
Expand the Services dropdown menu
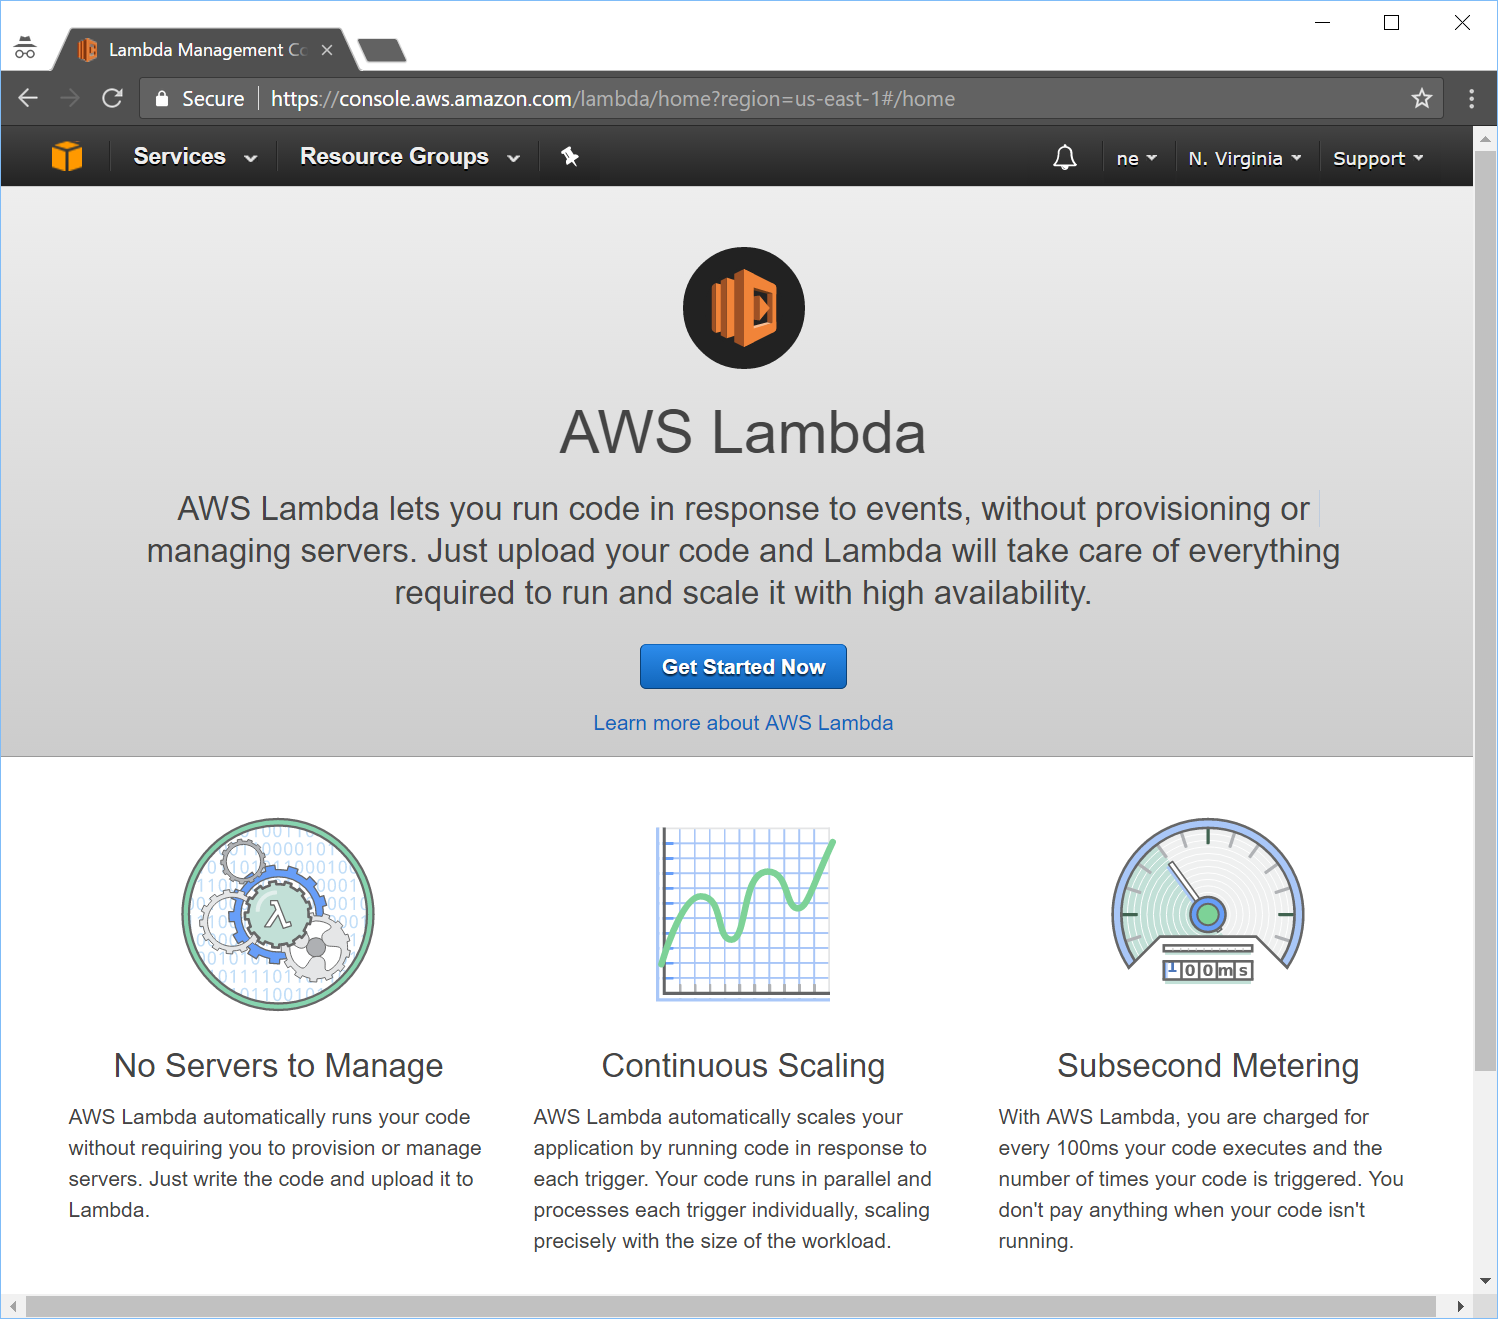195,157
